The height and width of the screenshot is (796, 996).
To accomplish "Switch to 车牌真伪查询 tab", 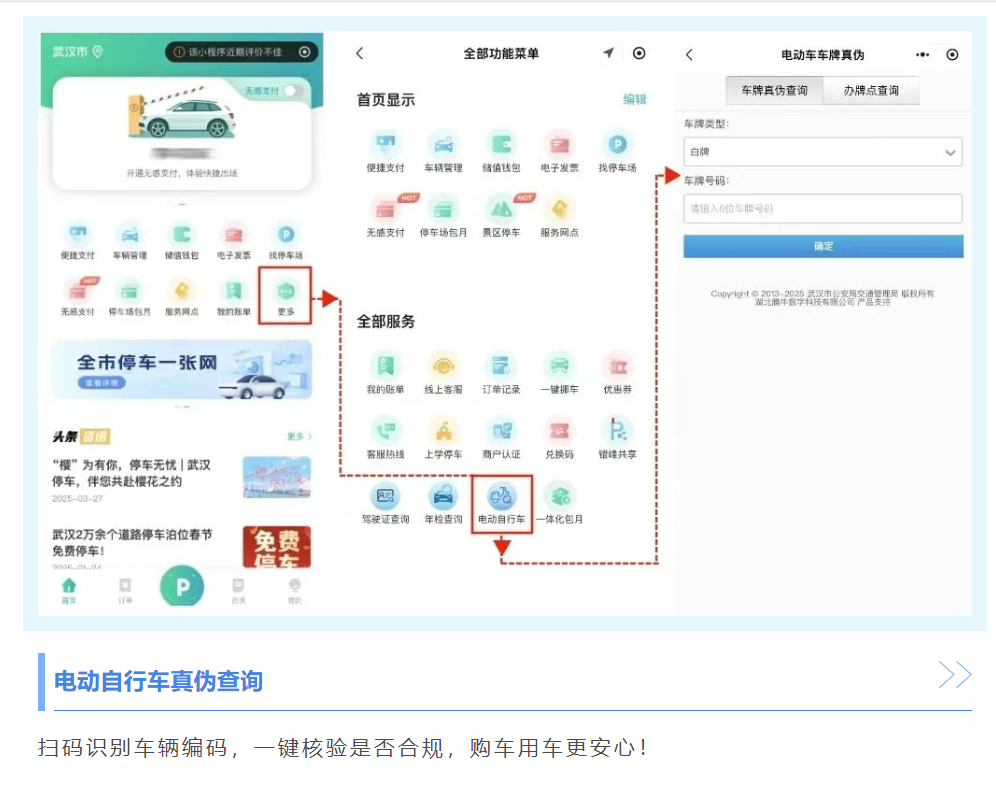I will [x=774, y=90].
